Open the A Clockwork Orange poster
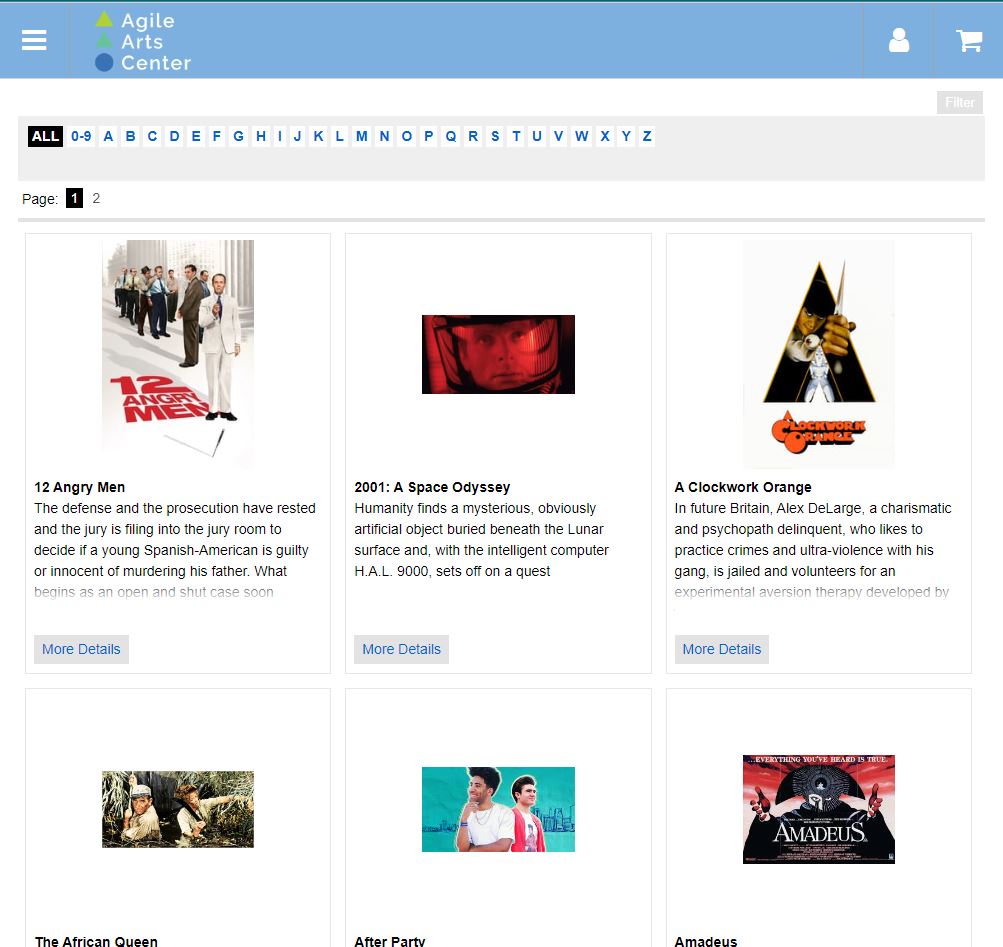Viewport: 1003px width, 947px height. coord(819,354)
